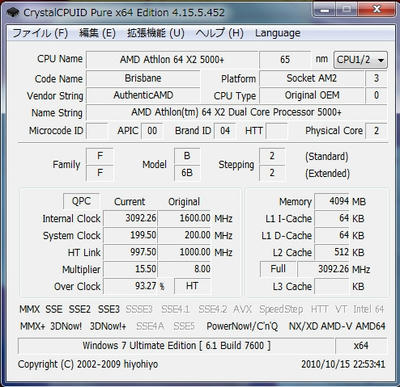Click the original System Clock 200.00
400x387 pixels.
pos(185,235)
